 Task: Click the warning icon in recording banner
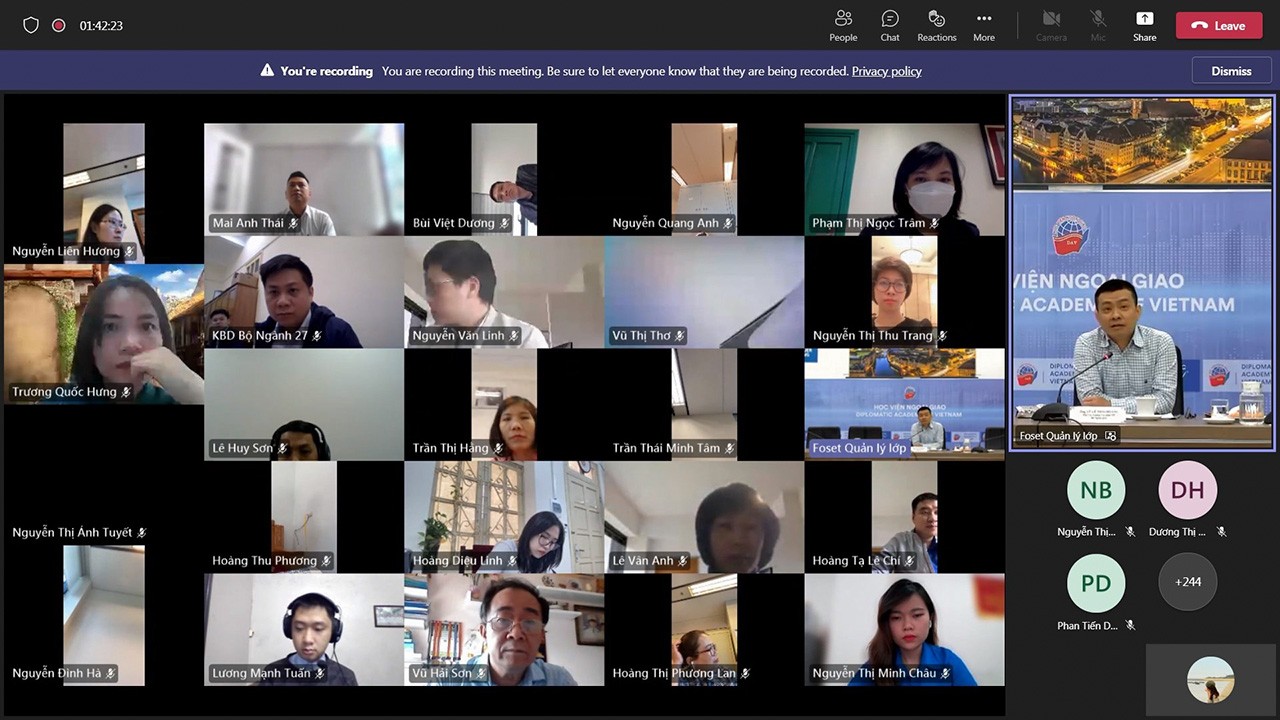coord(267,71)
